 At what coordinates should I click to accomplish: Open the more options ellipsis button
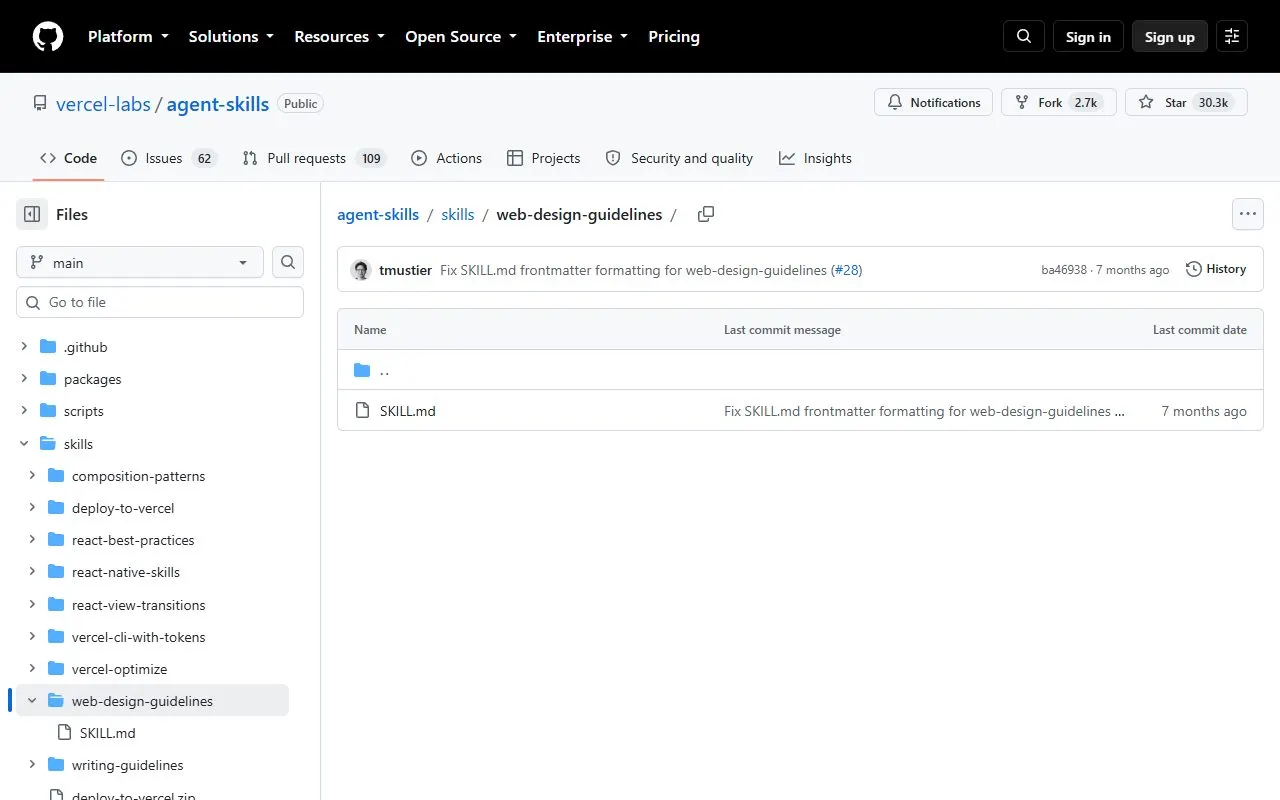[1247, 214]
